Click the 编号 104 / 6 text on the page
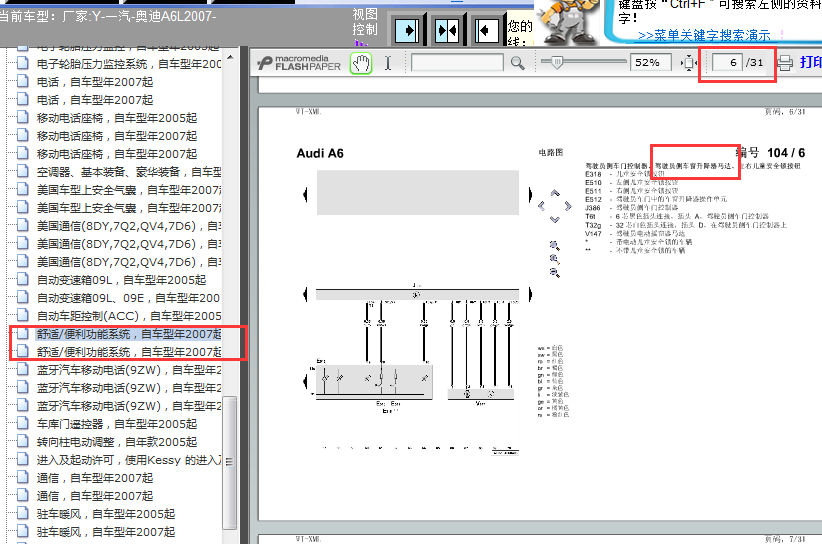Image resolution: width=822 pixels, height=544 pixels. 770,153
